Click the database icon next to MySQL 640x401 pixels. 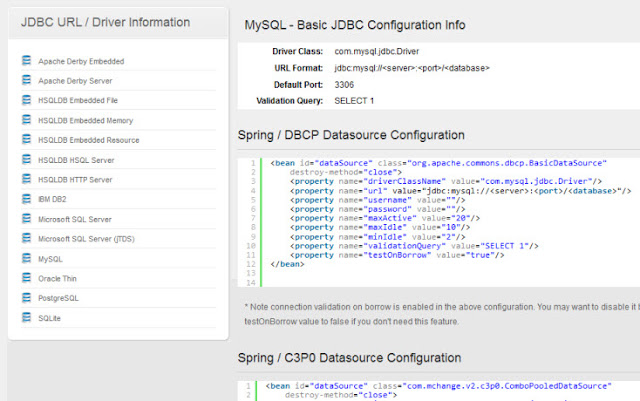(x=27, y=258)
